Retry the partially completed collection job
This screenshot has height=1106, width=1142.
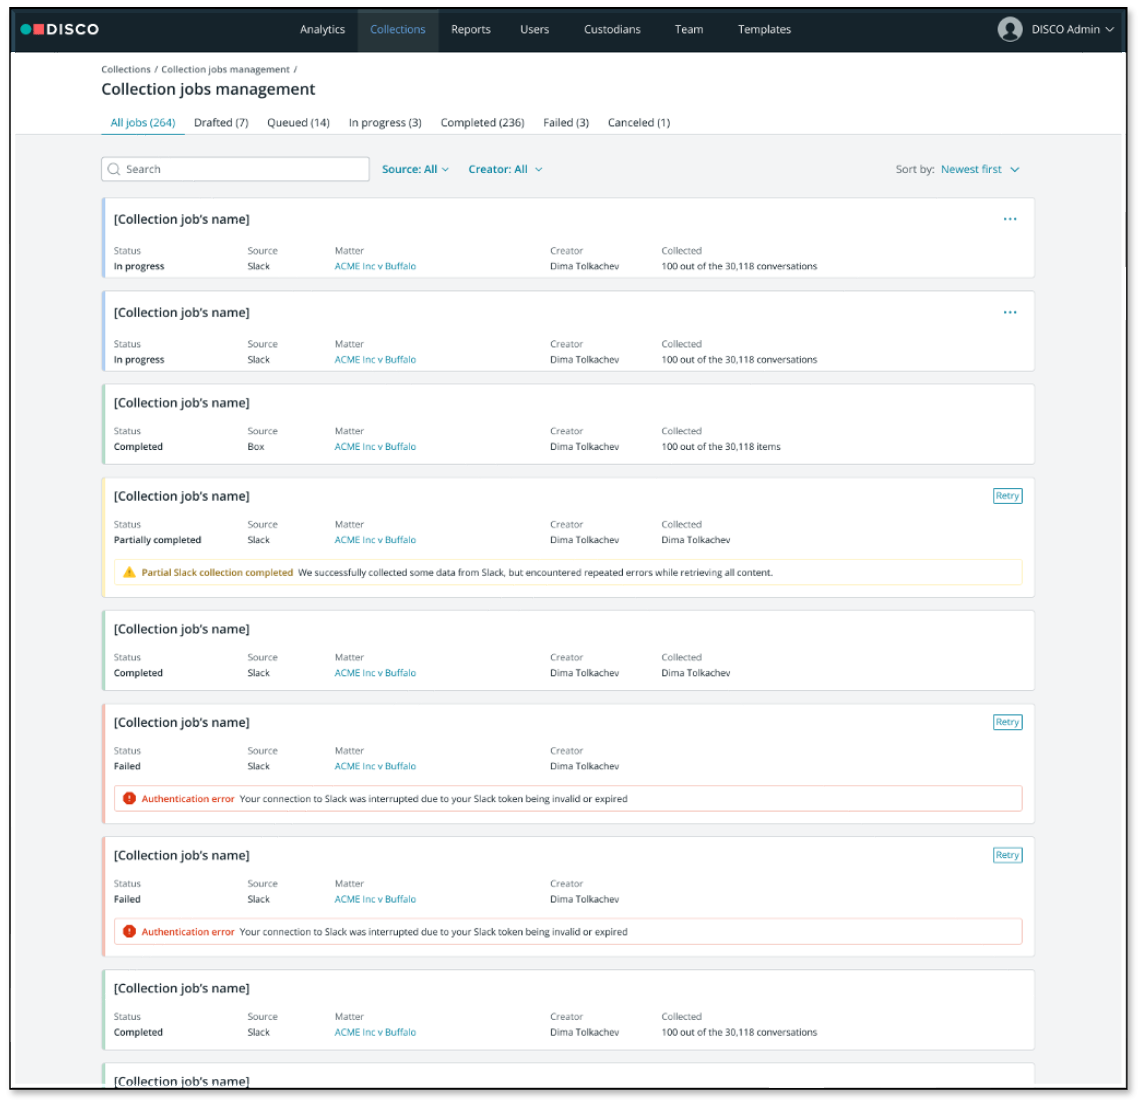[x=1007, y=496]
